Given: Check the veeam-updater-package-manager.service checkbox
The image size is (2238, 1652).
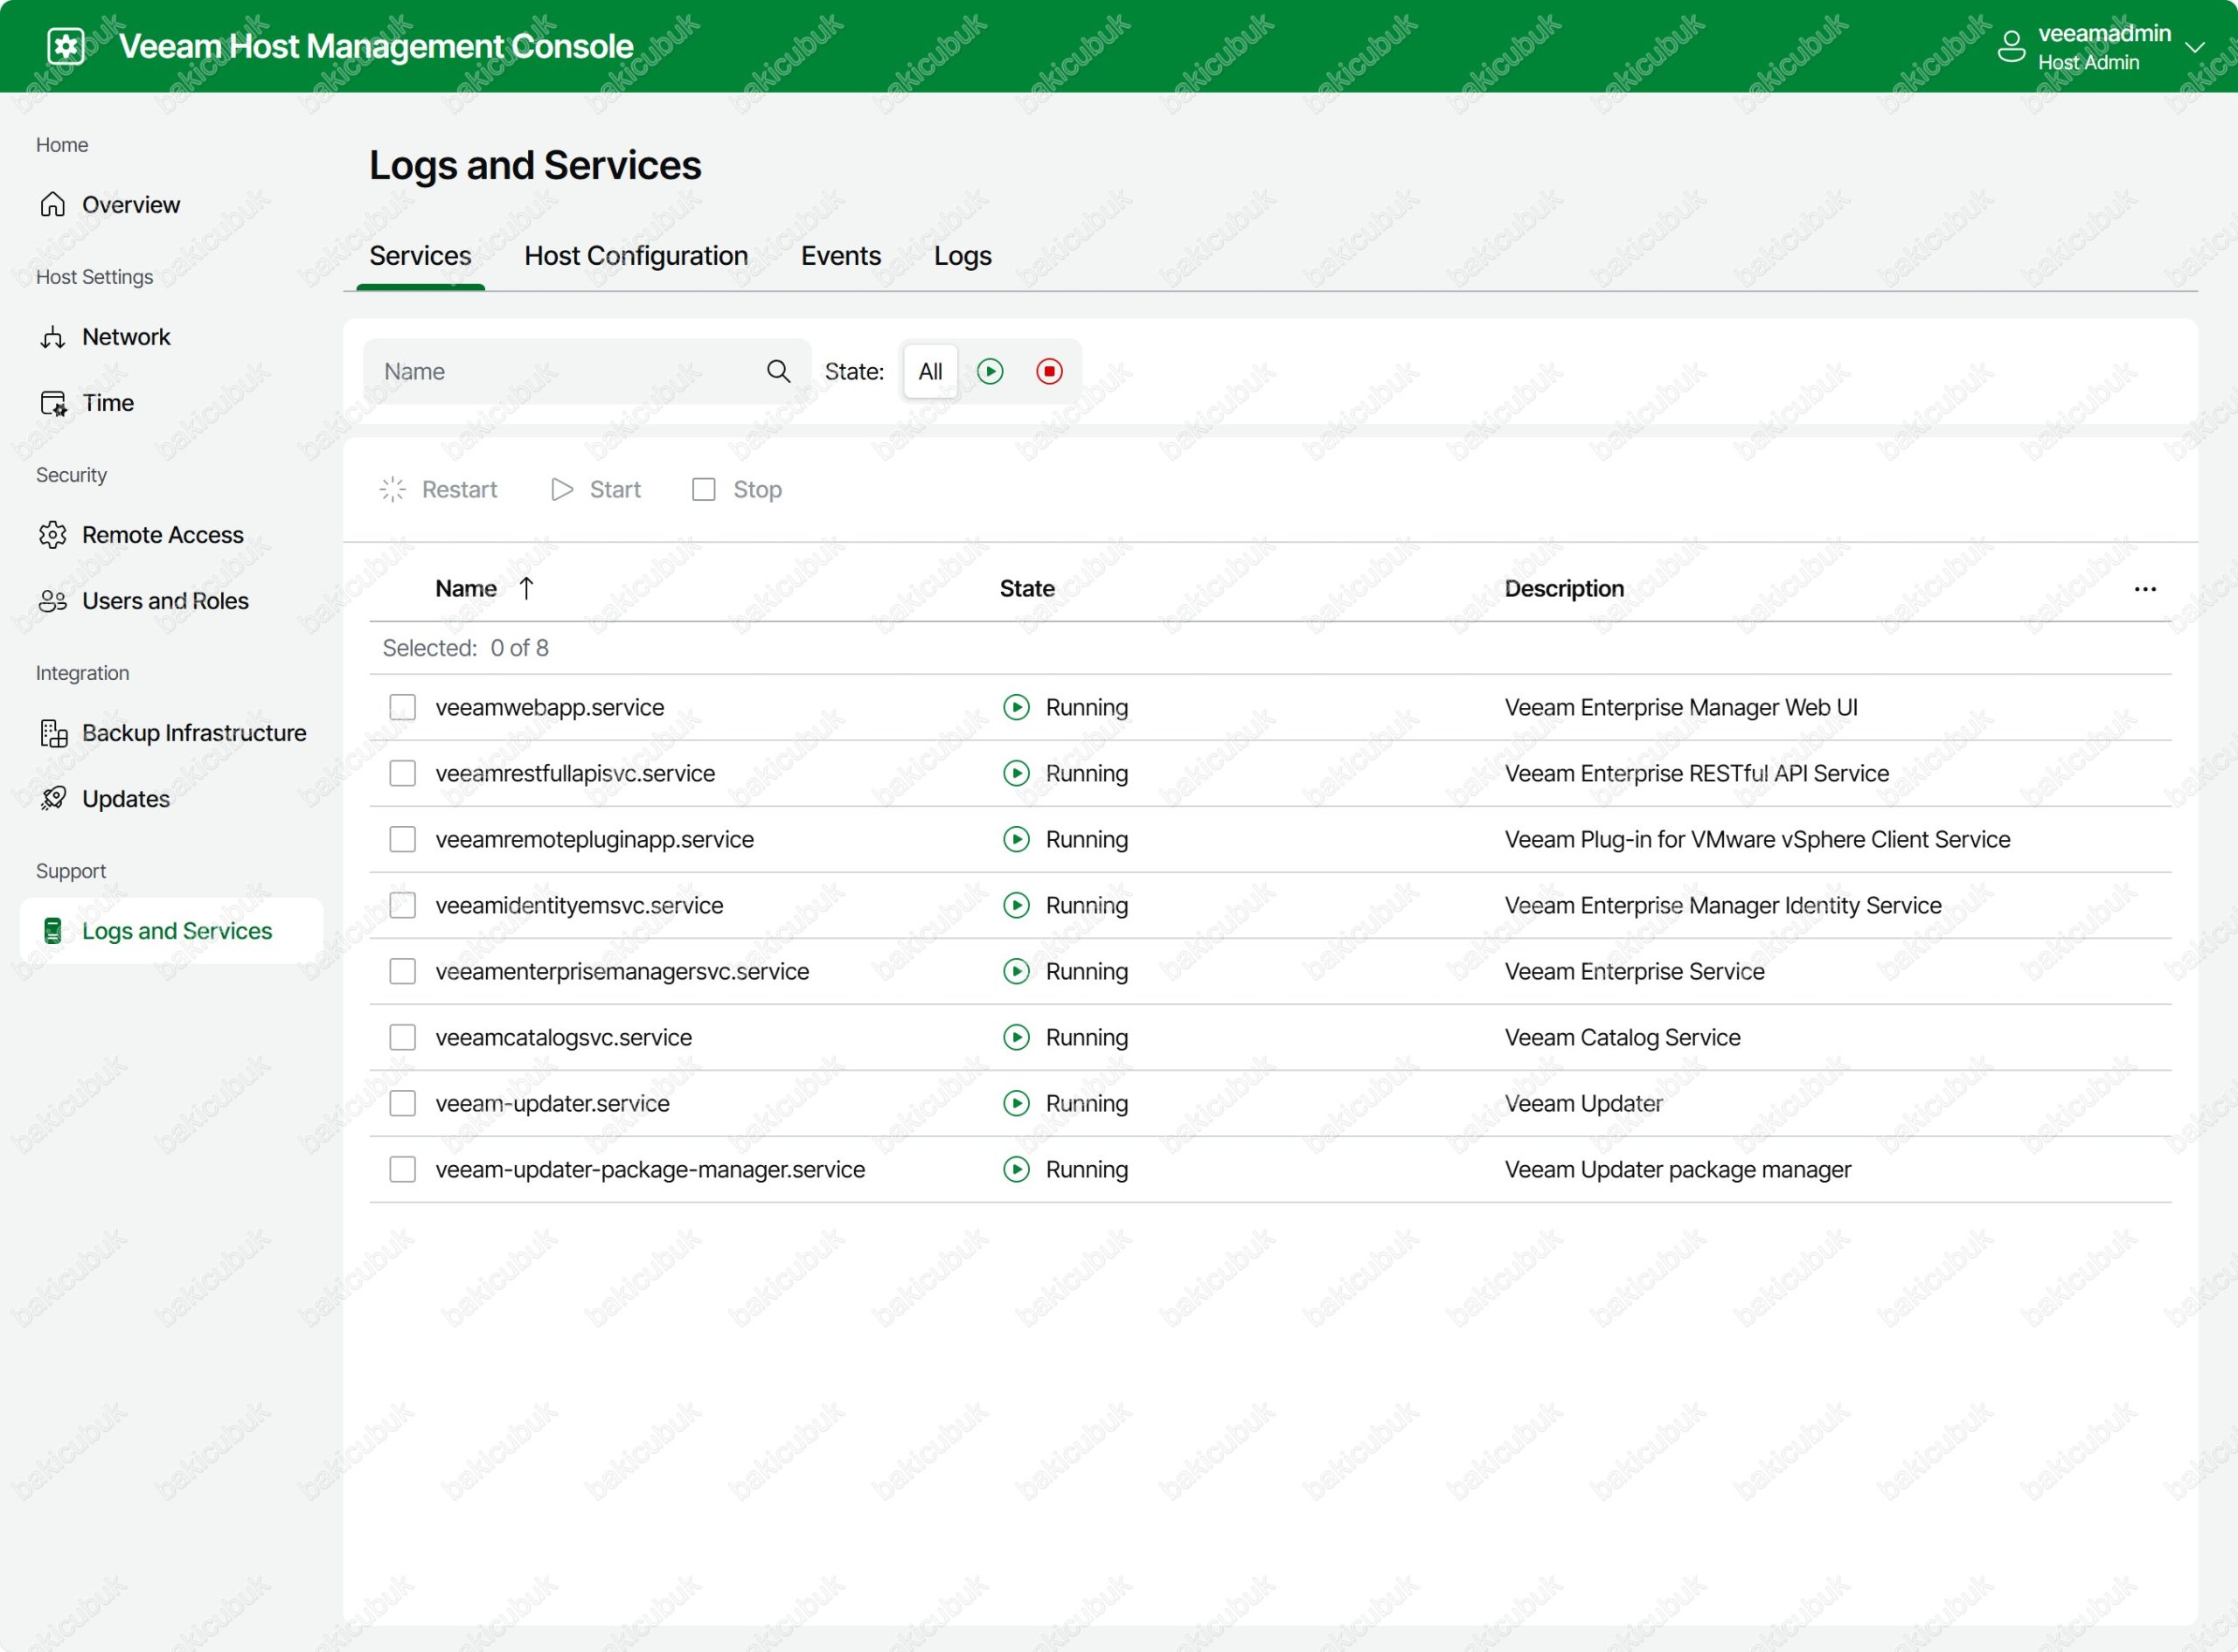Looking at the screenshot, I should [x=402, y=1169].
